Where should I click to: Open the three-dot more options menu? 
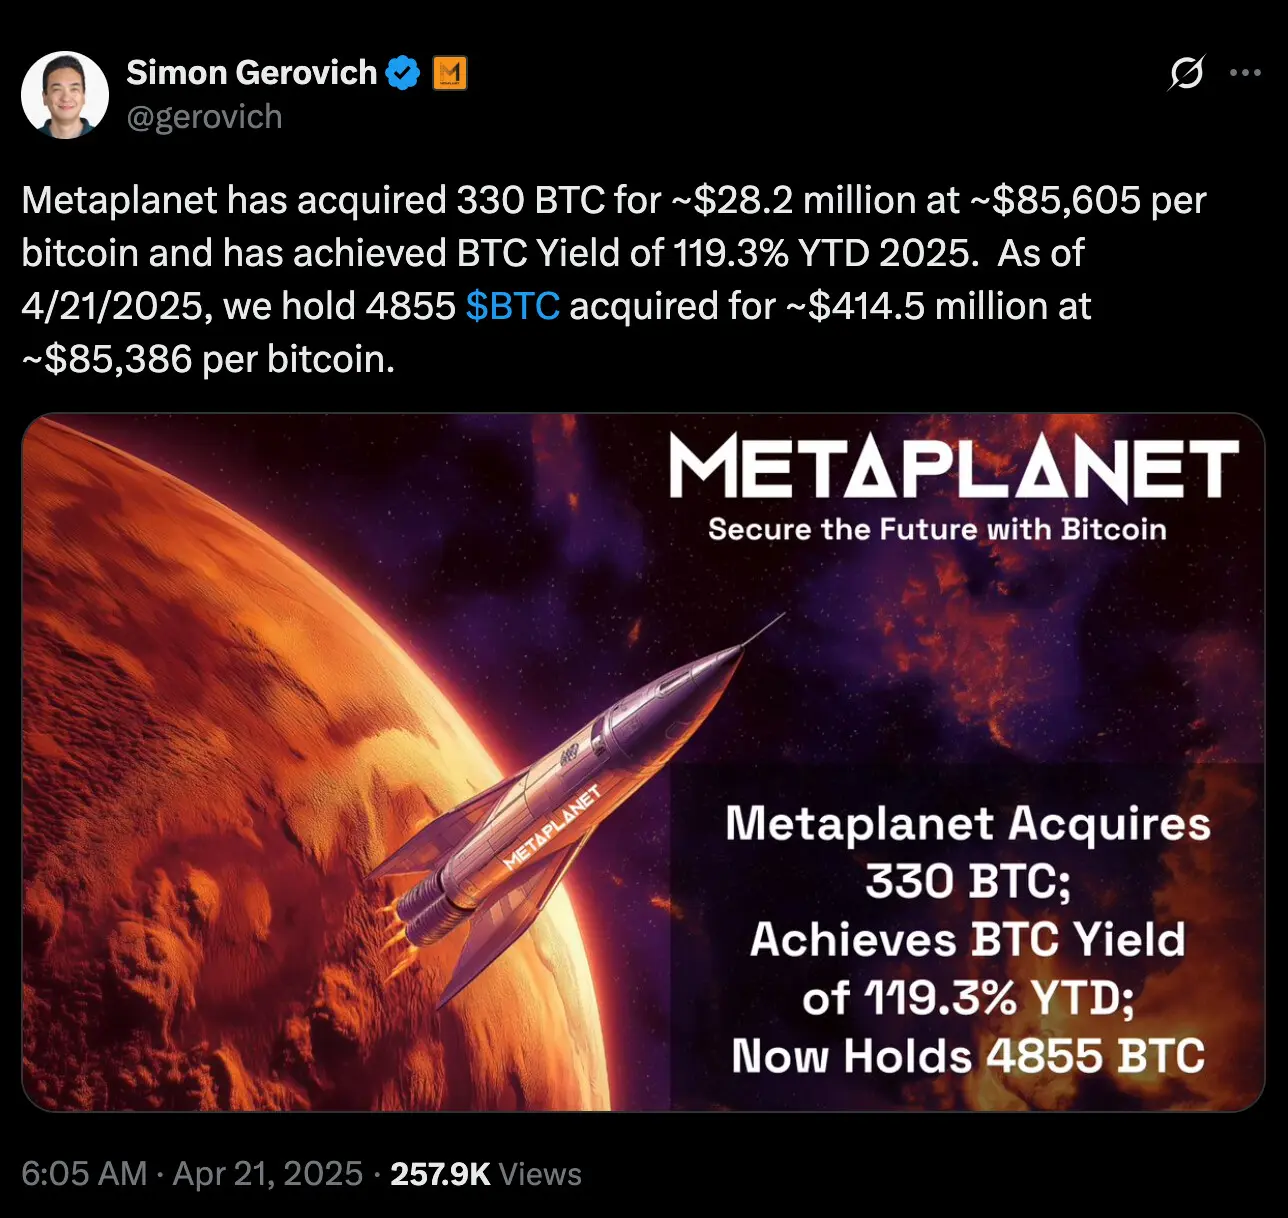coord(1245,73)
